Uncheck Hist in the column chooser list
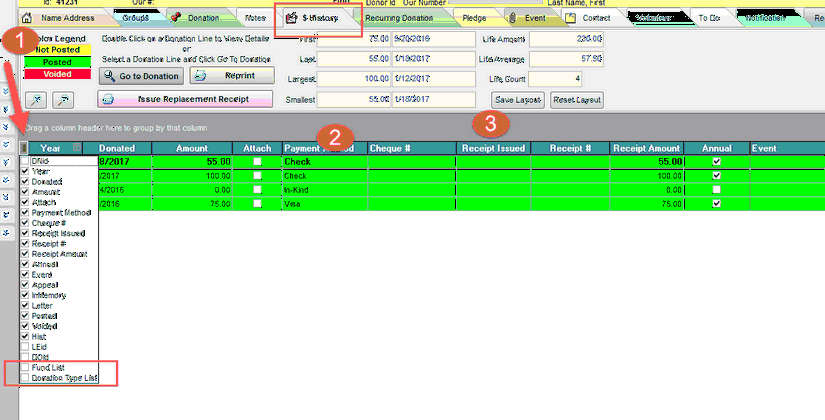The image size is (825, 420). tap(25, 336)
